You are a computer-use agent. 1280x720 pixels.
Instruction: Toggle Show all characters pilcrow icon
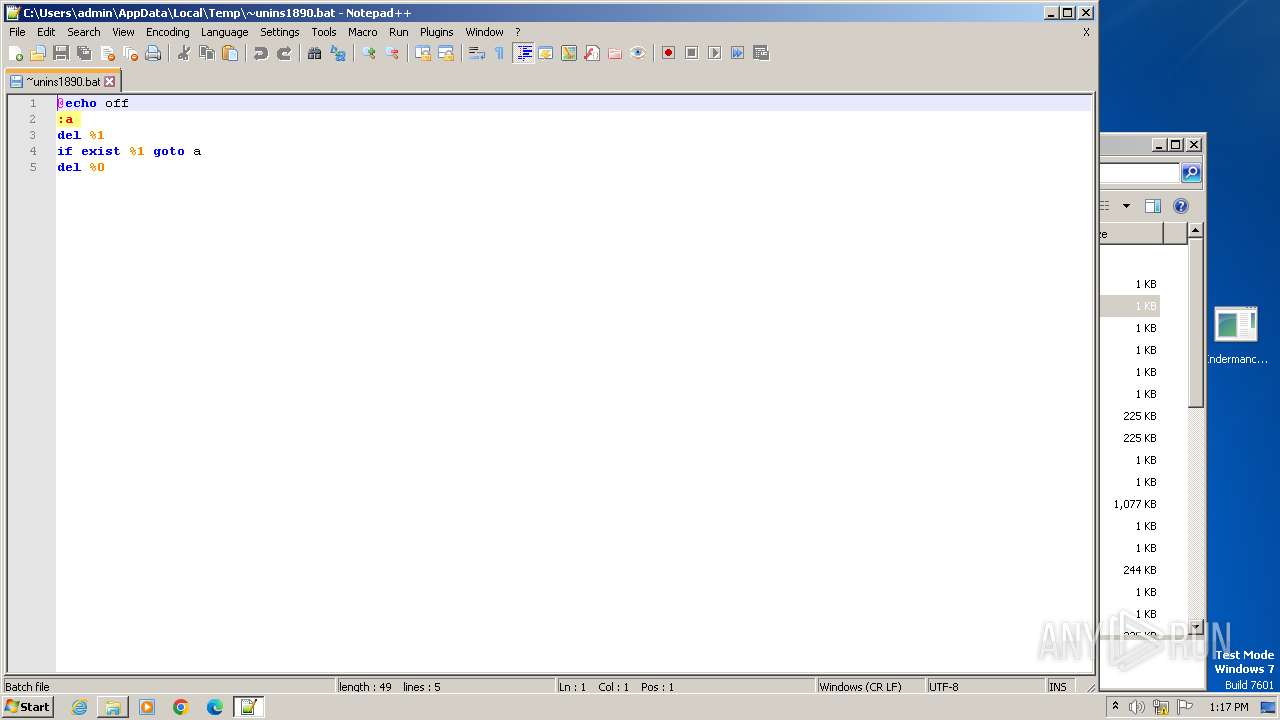pyautogui.click(x=500, y=53)
